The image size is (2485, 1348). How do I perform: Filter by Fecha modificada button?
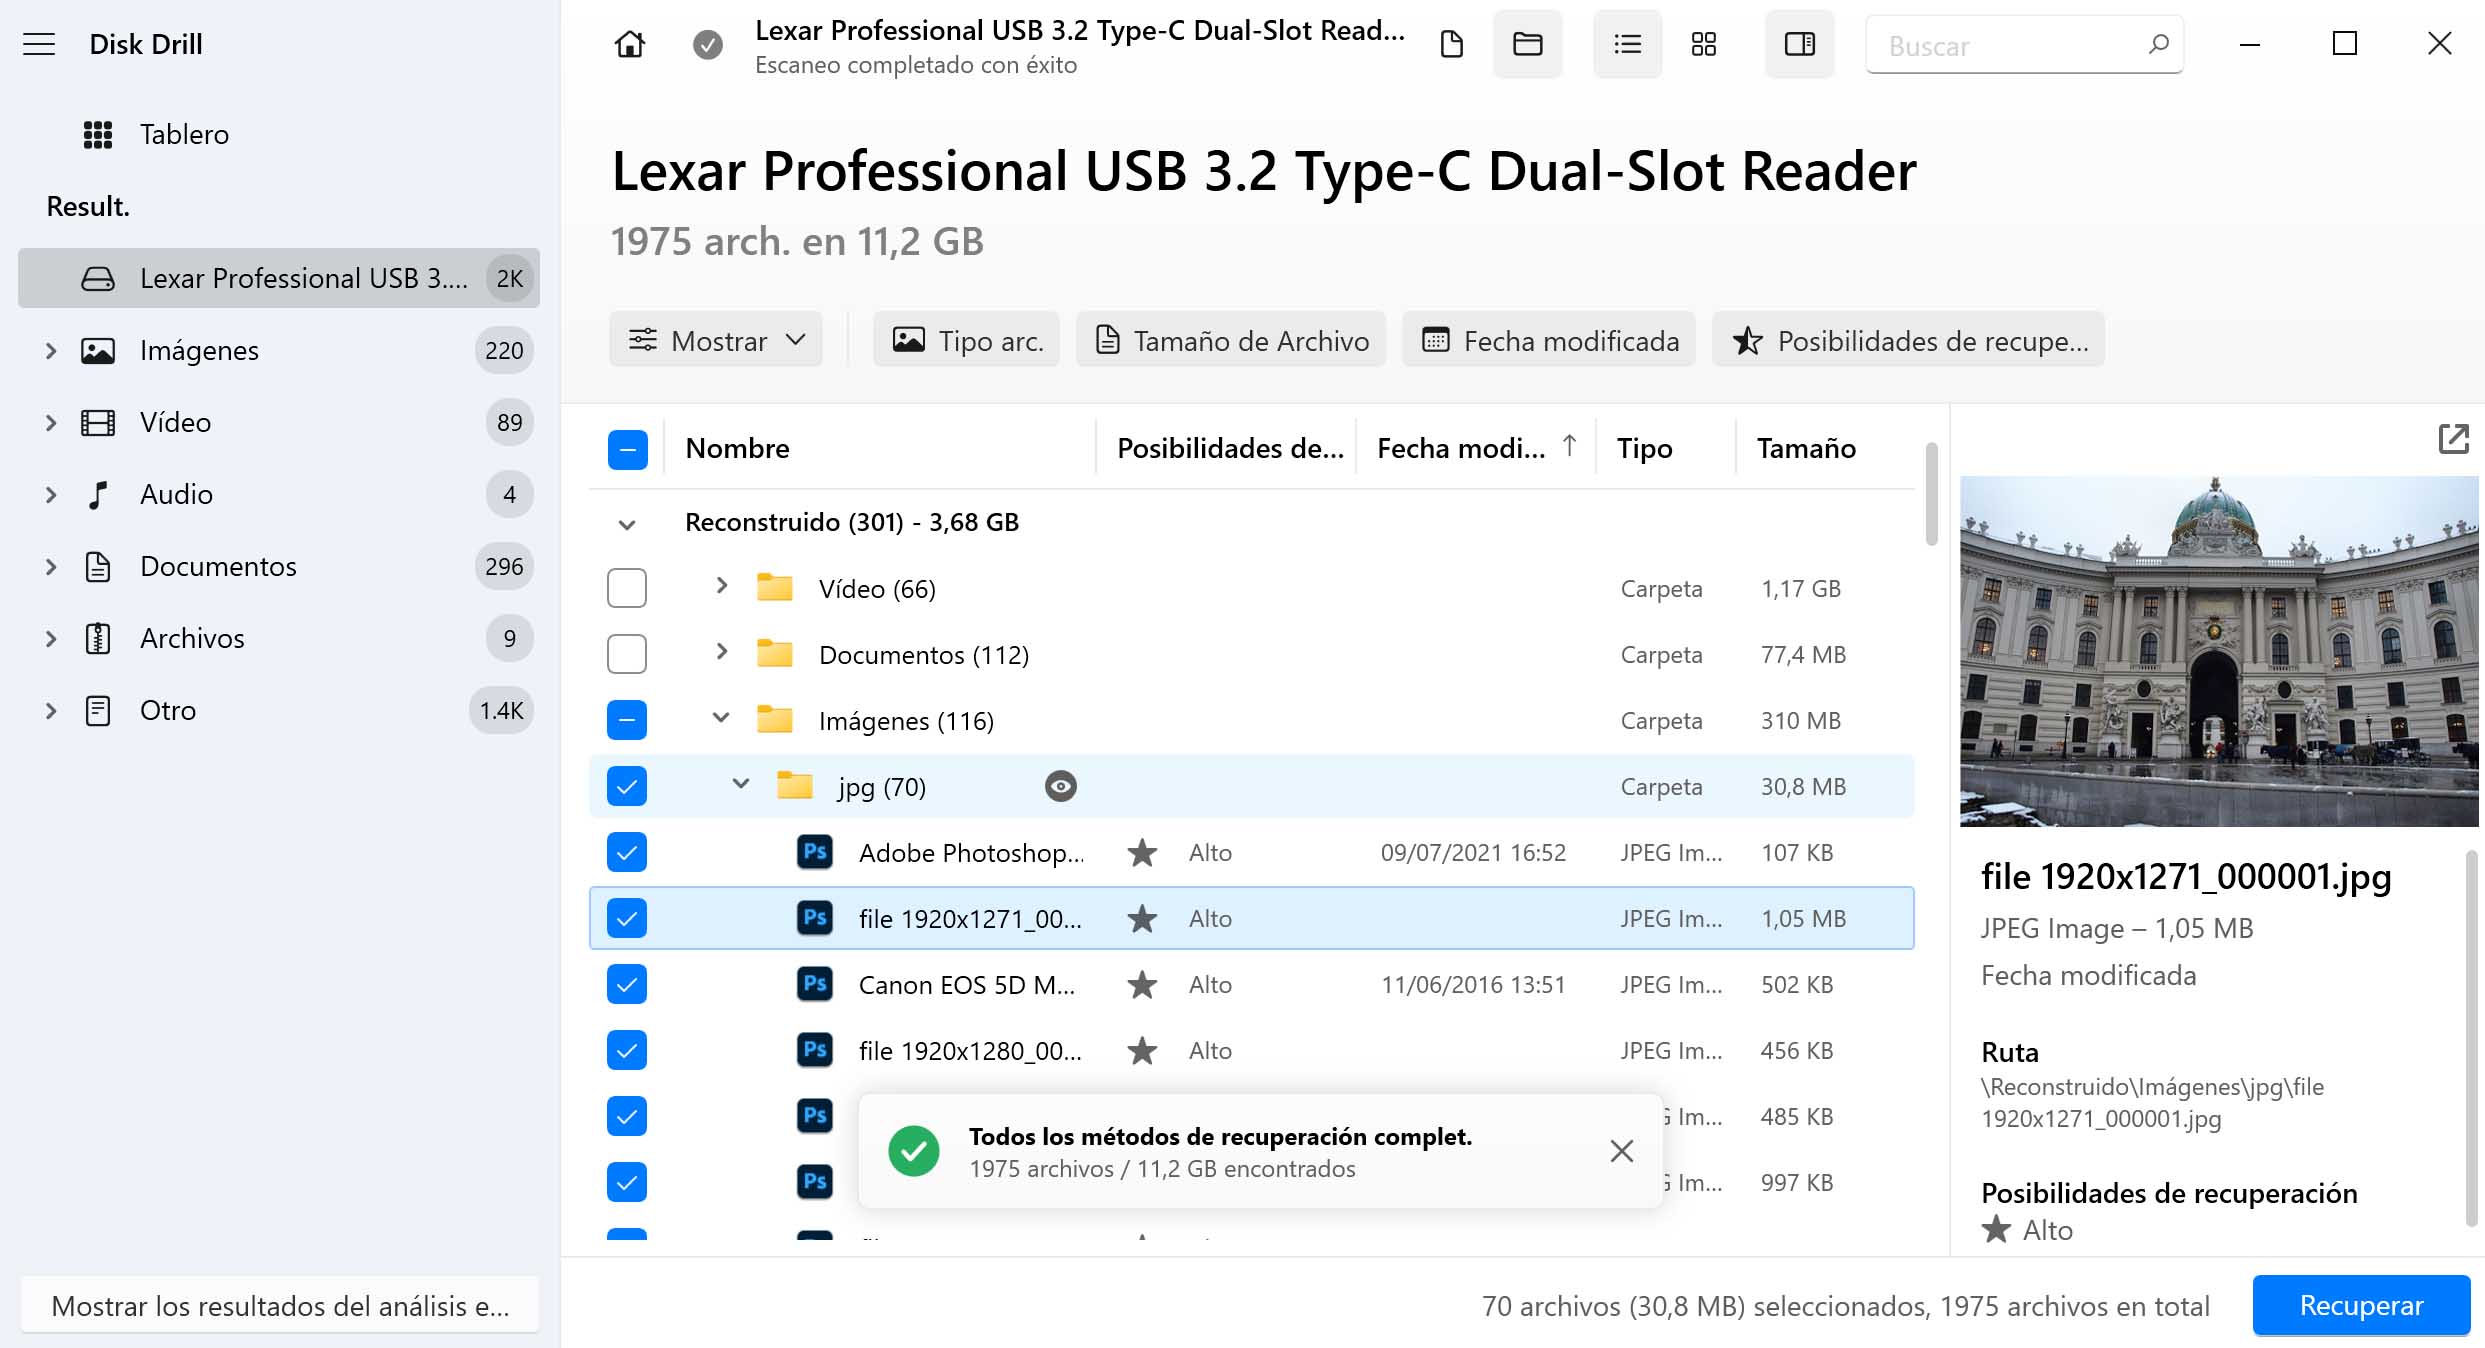point(1549,340)
